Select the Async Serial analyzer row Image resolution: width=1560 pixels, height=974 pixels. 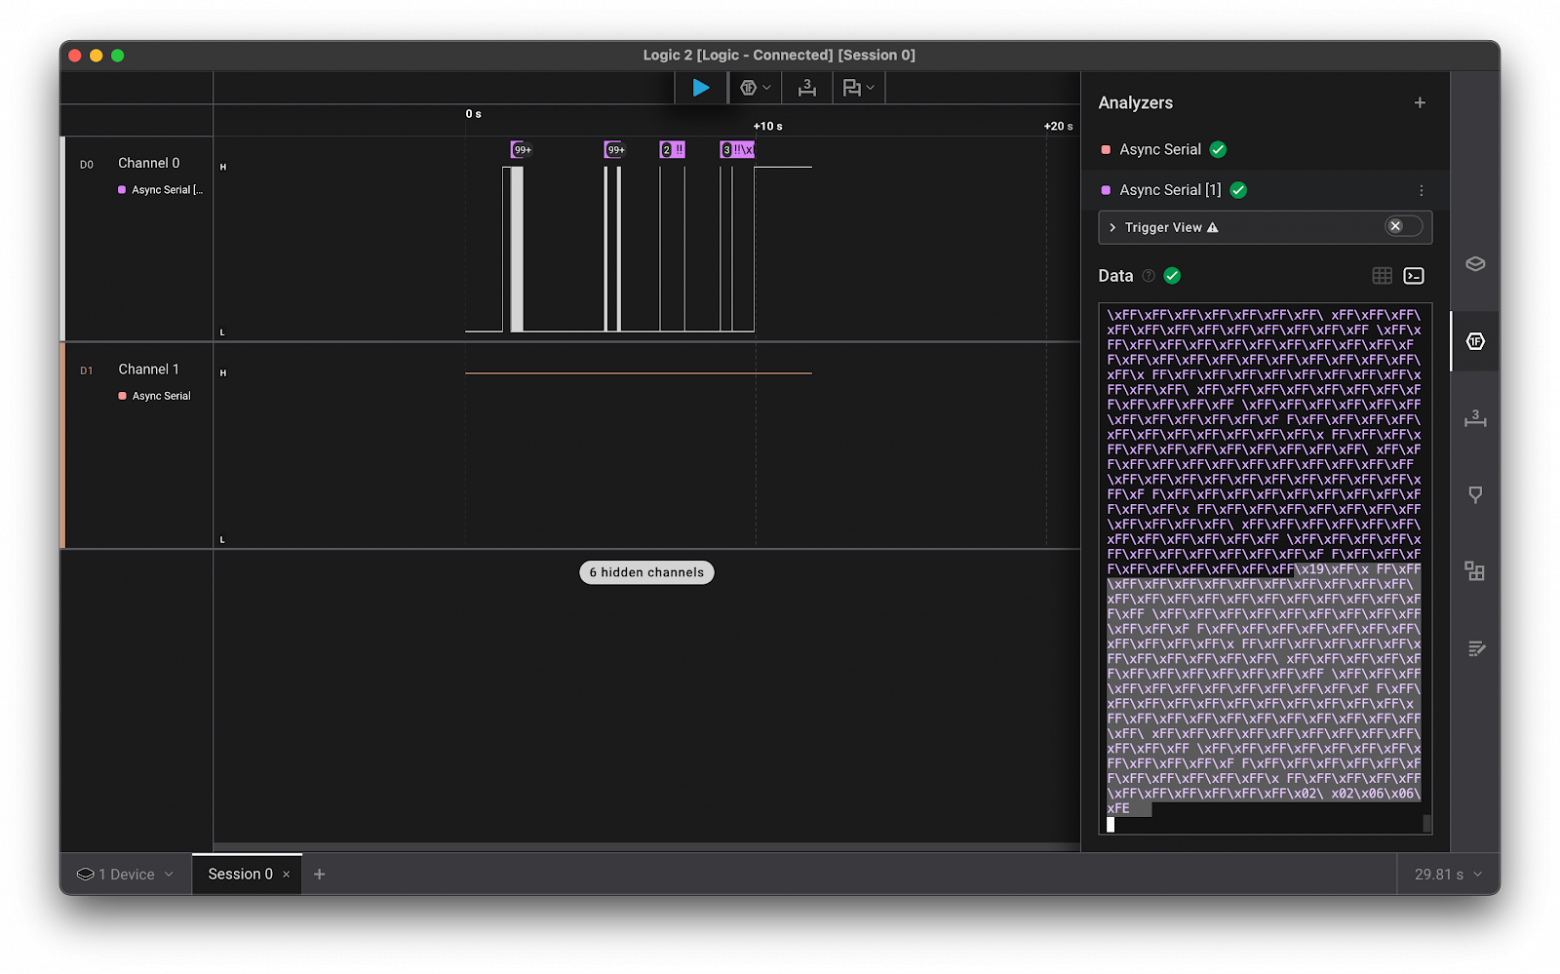click(x=1265, y=149)
